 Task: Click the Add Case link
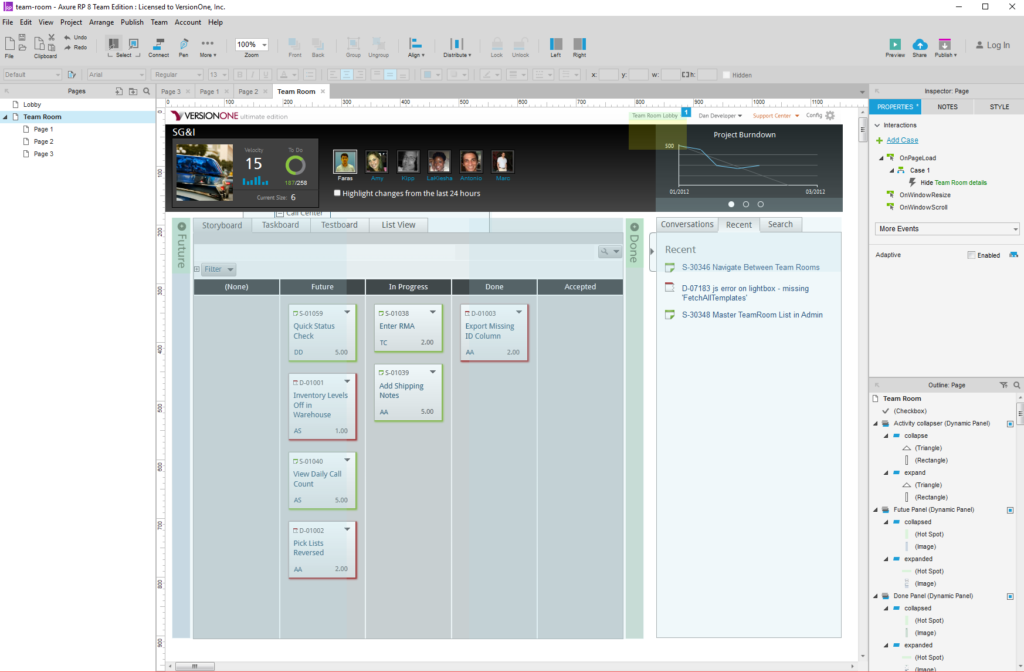tap(902, 140)
